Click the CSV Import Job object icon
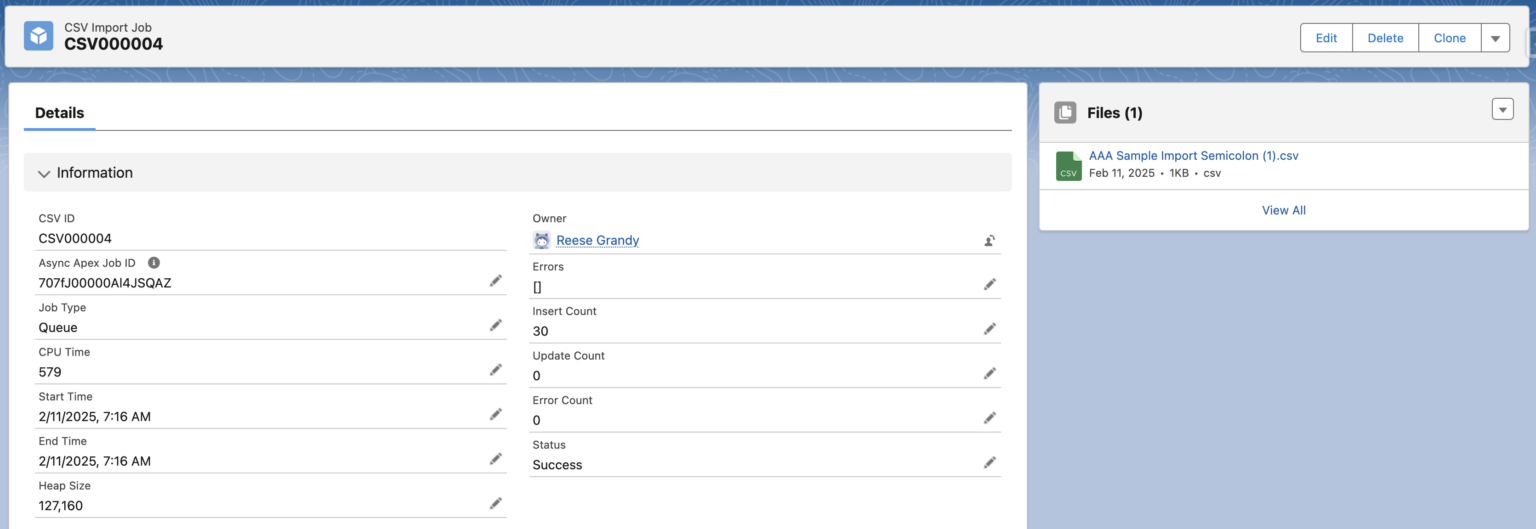1536x529 pixels. coord(39,36)
